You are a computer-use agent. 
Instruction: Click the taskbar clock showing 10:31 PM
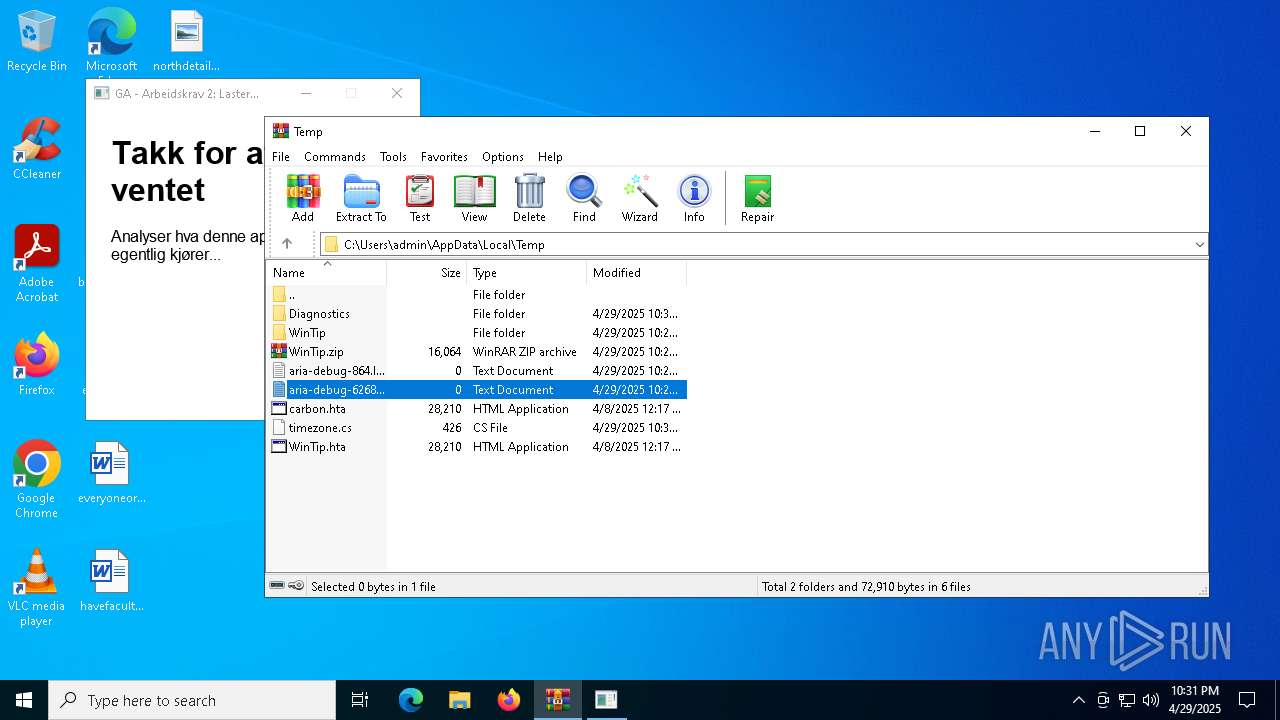1195,700
